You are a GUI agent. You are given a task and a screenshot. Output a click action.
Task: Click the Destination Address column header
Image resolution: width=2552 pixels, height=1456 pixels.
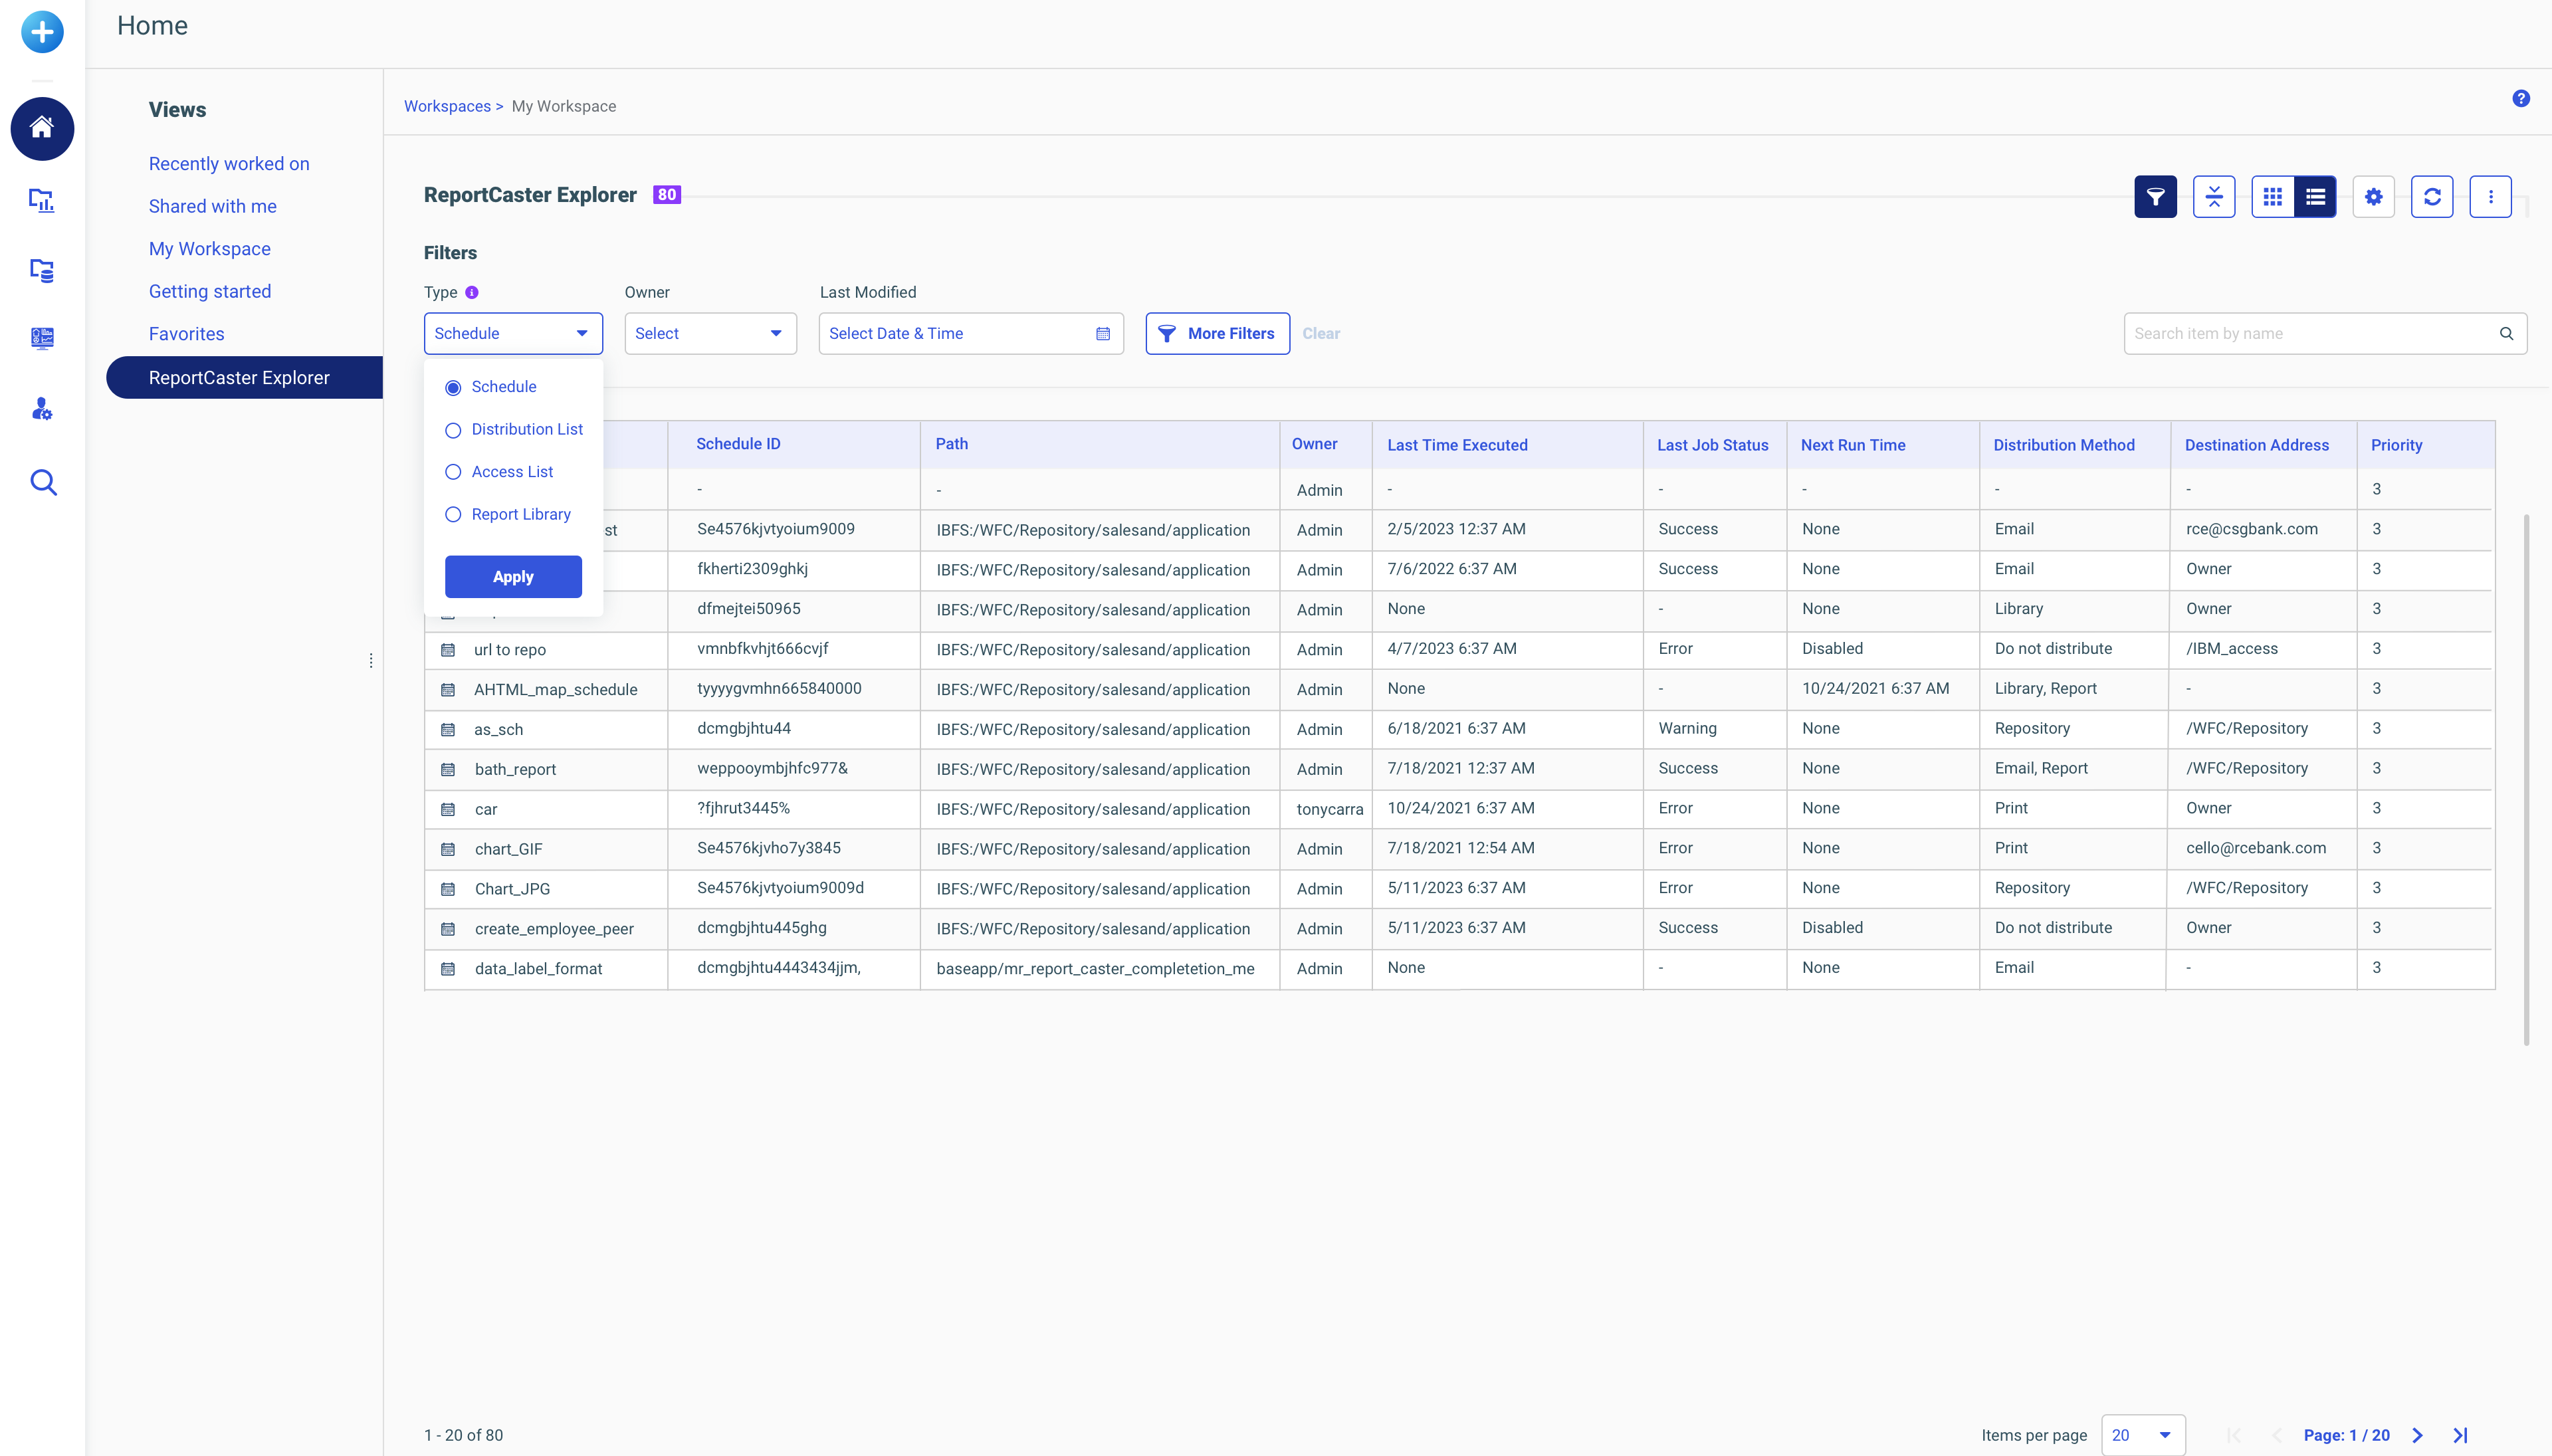(x=2256, y=445)
